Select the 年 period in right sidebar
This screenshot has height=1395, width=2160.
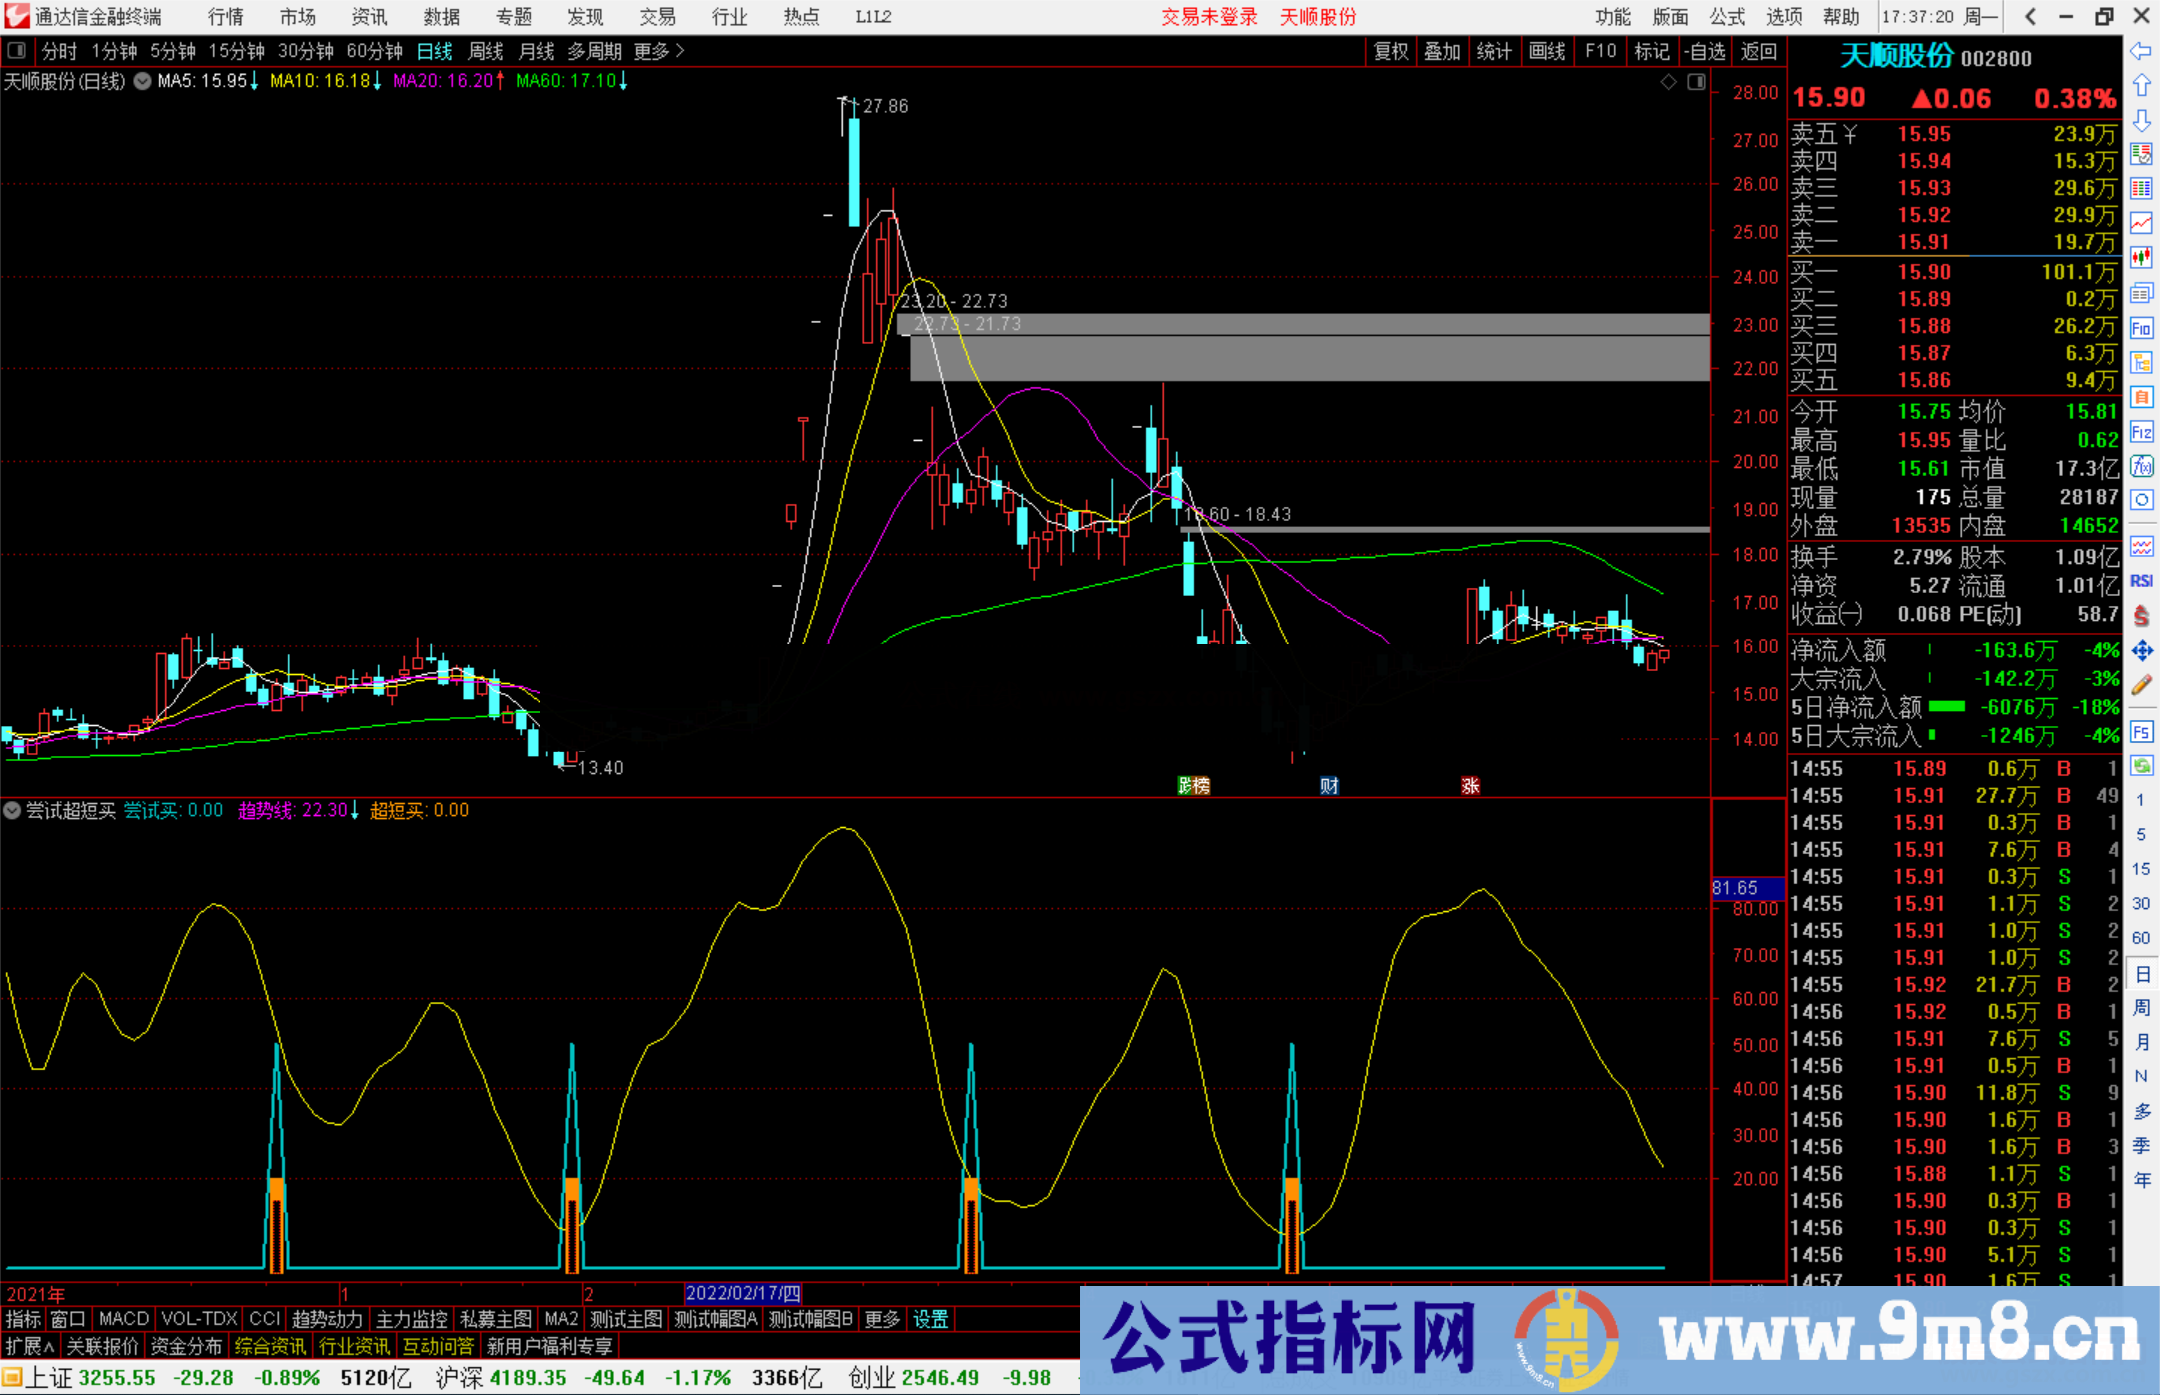[x=2141, y=1180]
